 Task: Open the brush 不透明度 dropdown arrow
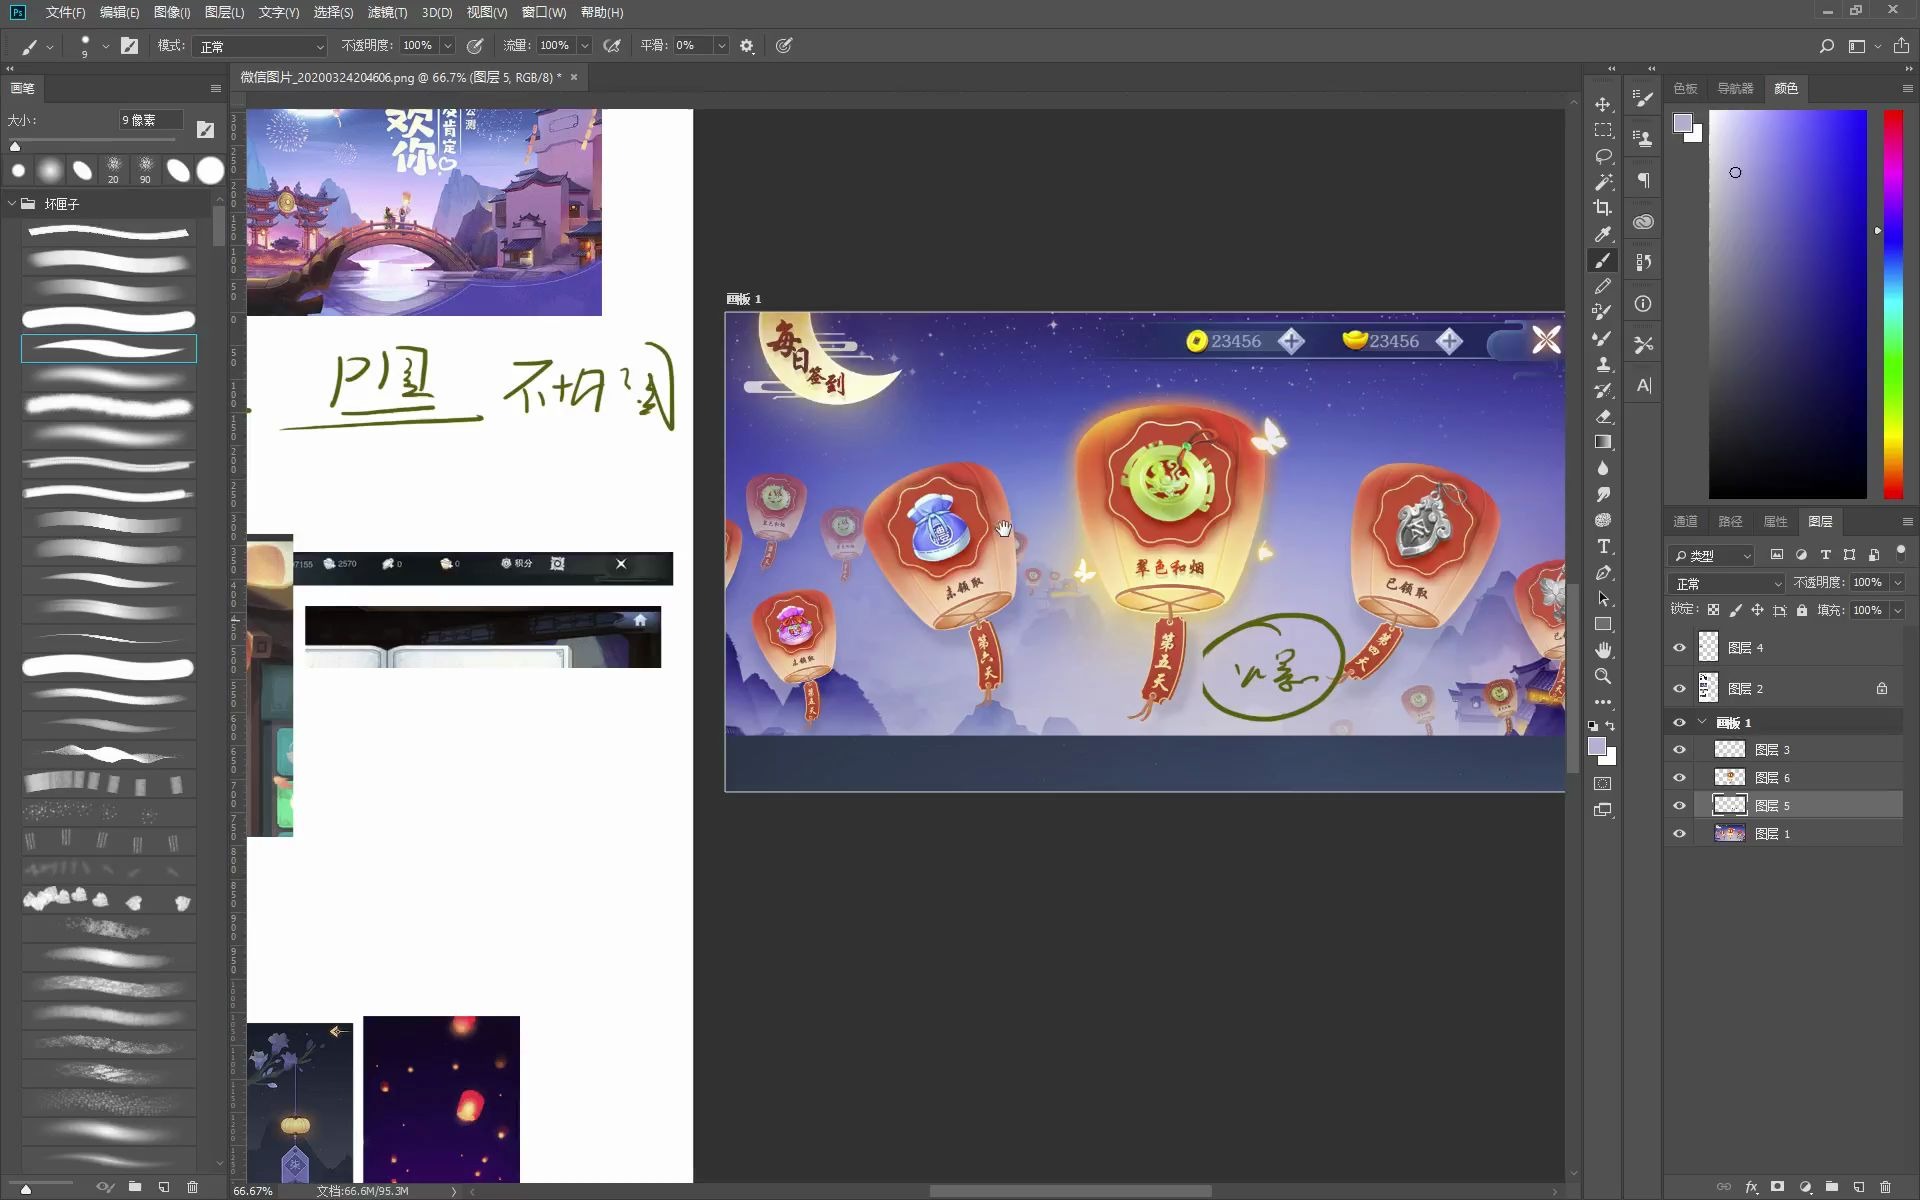tap(447, 46)
